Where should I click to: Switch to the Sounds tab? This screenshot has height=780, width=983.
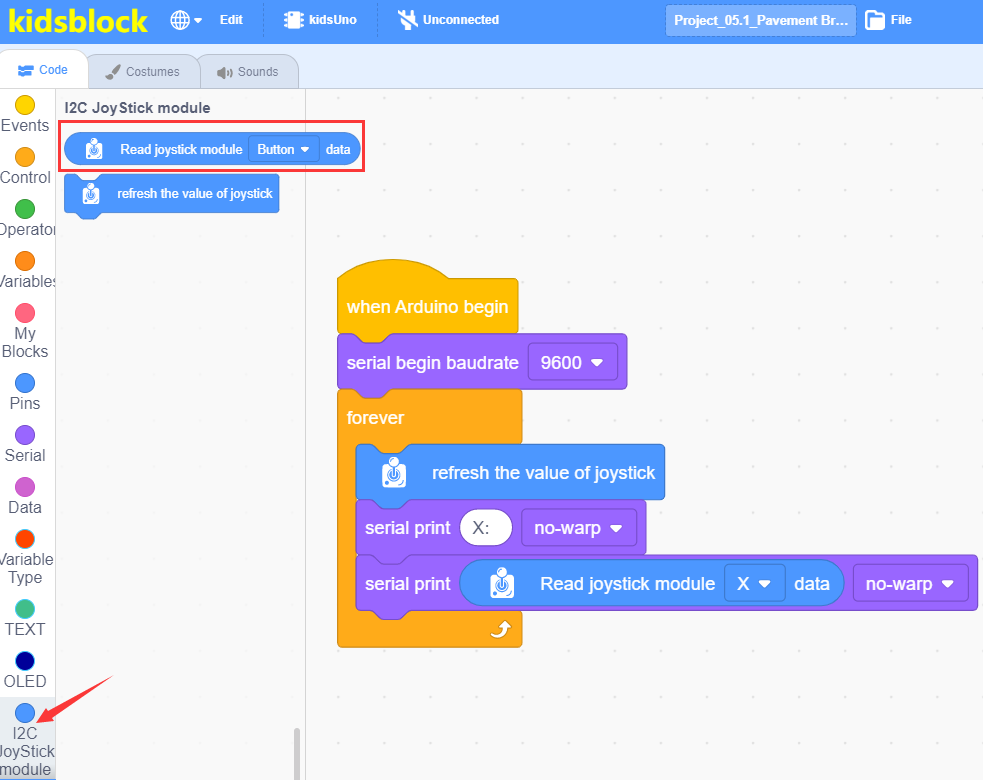click(249, 71)
